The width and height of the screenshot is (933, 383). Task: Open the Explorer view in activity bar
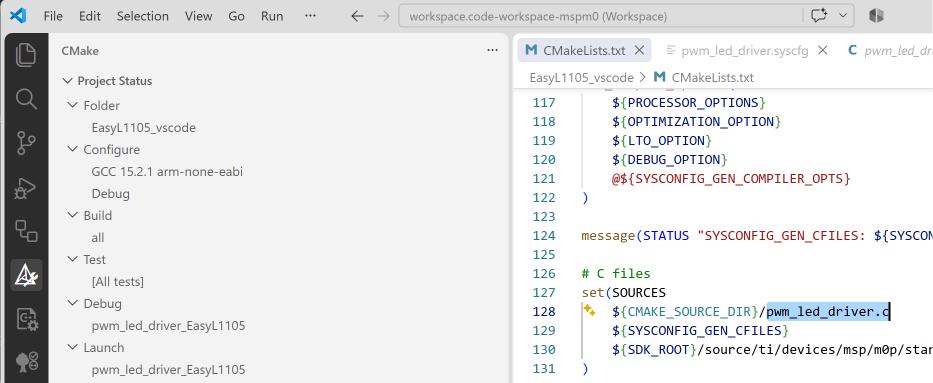(26, 55)
